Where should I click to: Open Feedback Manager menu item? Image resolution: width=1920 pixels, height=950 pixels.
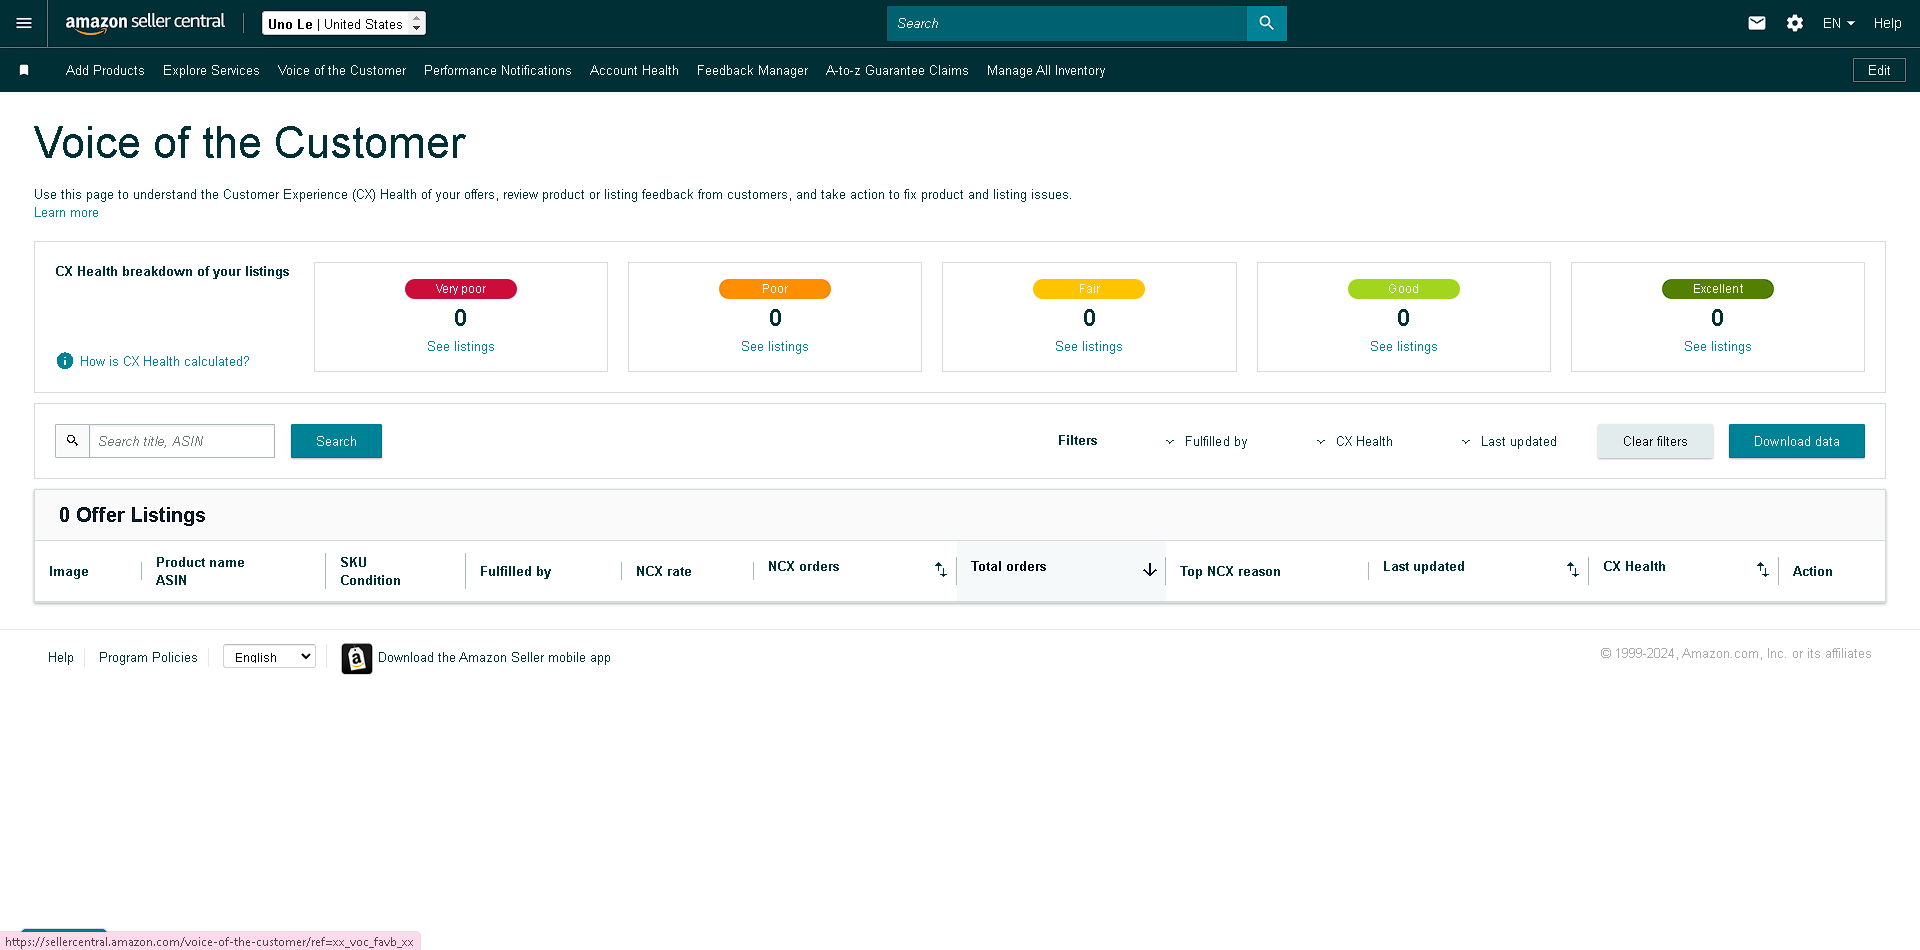pos(752,71)
